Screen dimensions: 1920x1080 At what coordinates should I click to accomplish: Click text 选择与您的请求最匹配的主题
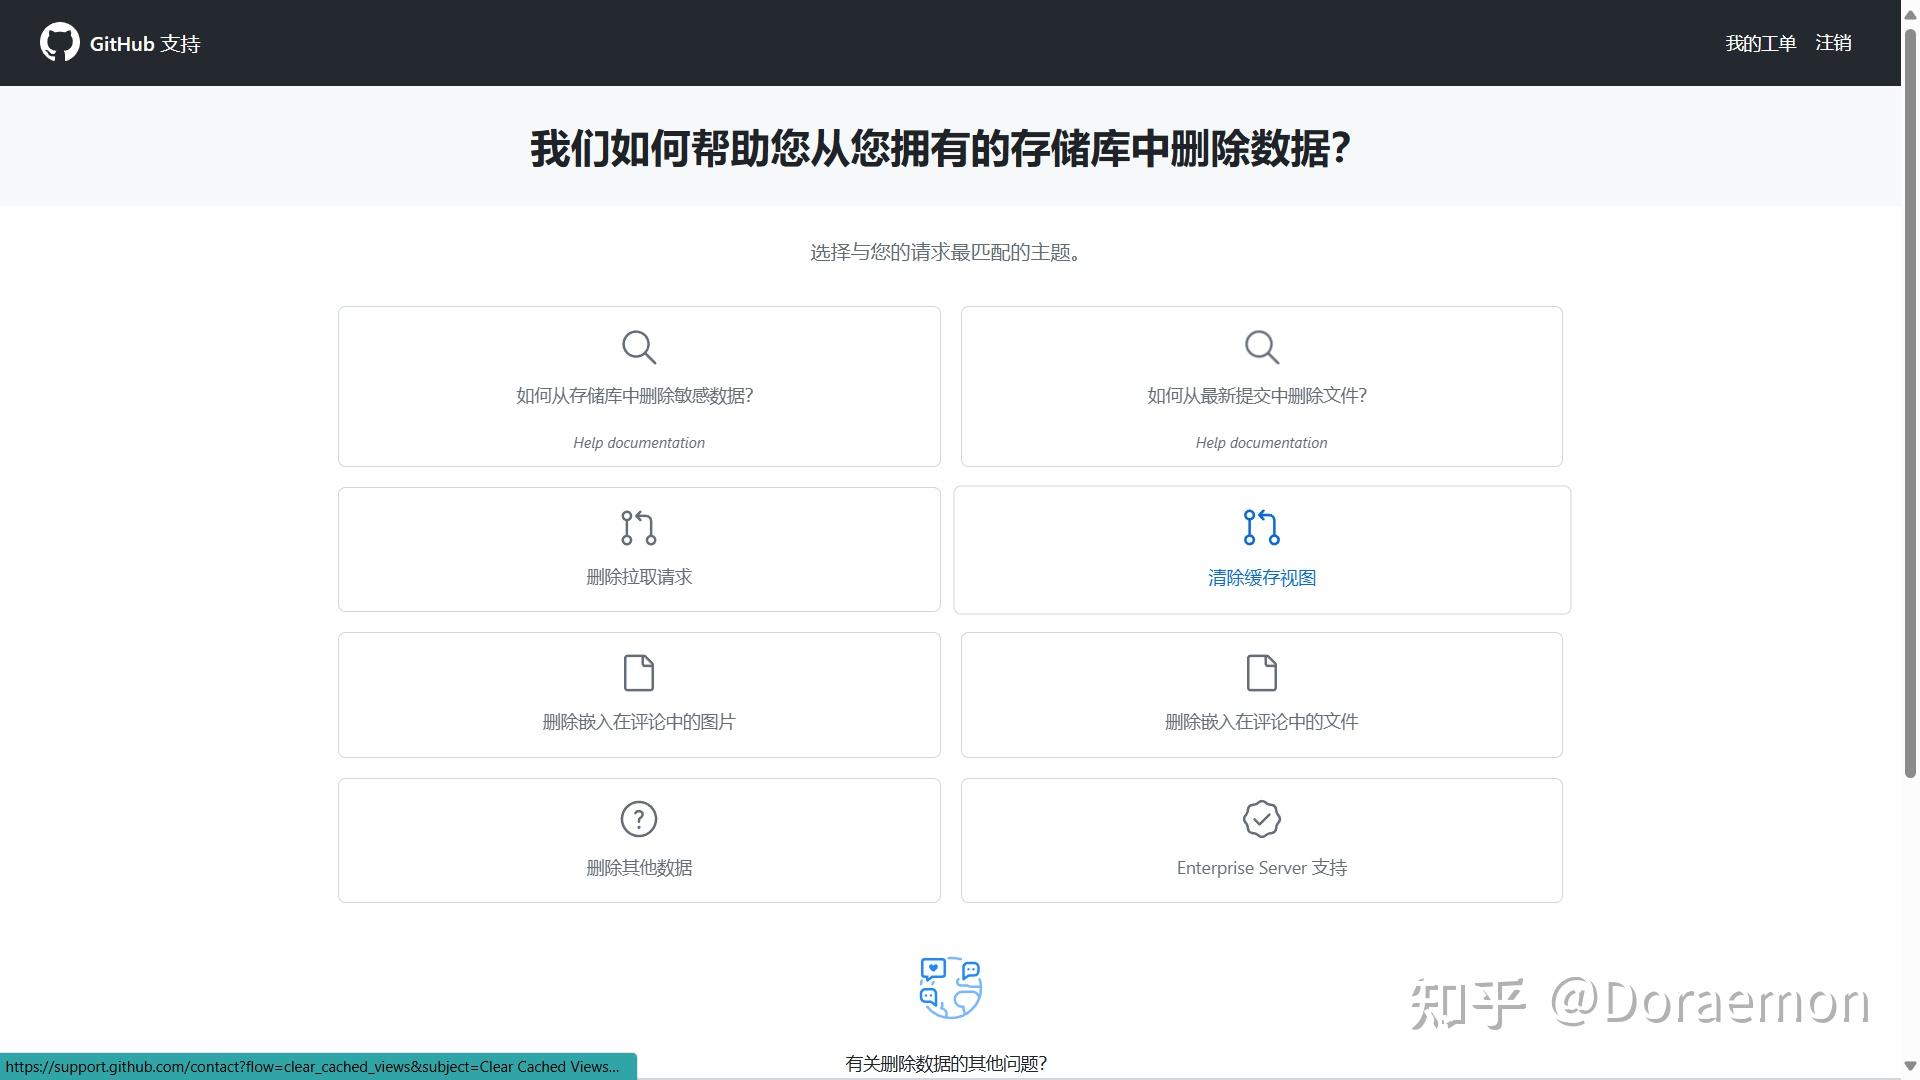(945, 253)
